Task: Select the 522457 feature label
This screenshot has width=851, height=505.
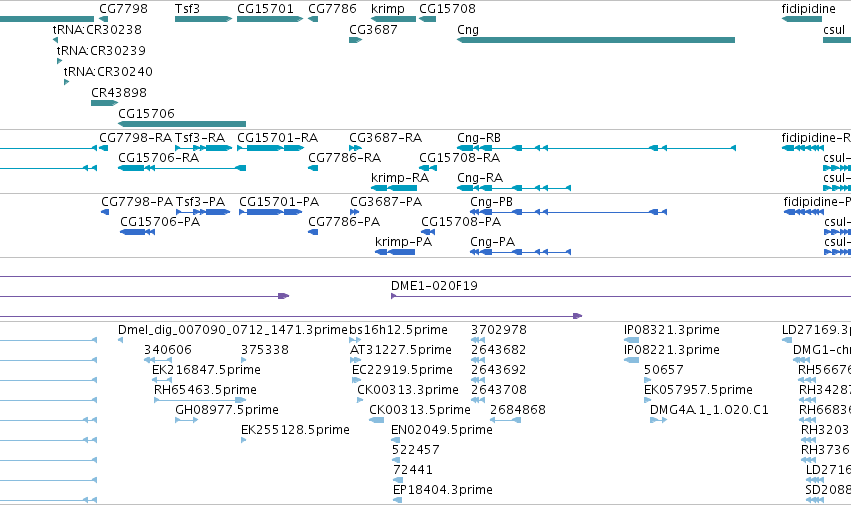Action: click(416, 450)
